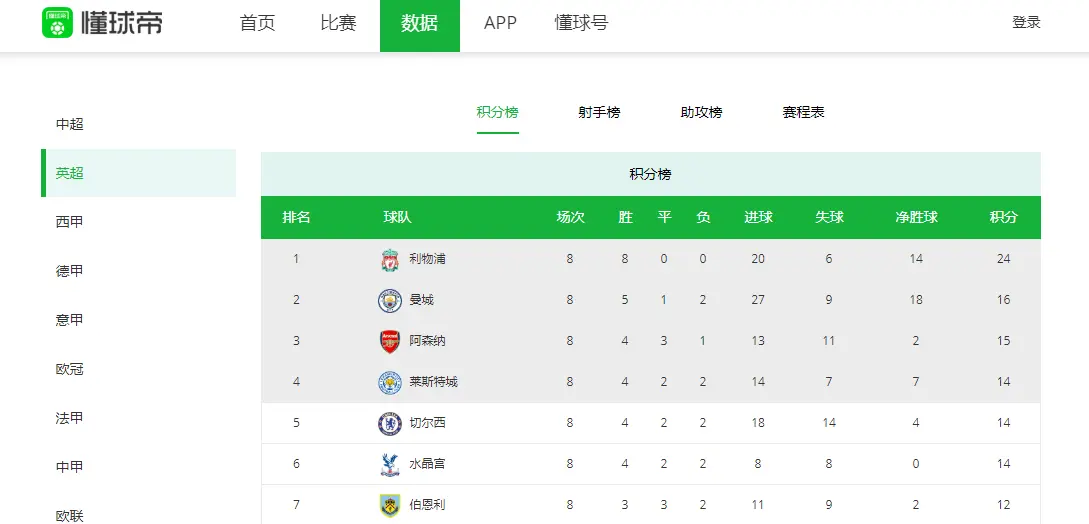Click the 懂球帝 logo icon

point(58,23)
